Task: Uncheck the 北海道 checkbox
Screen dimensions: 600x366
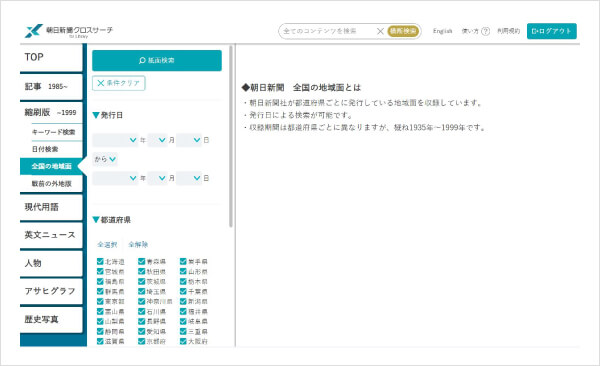Action: [100, 261]
